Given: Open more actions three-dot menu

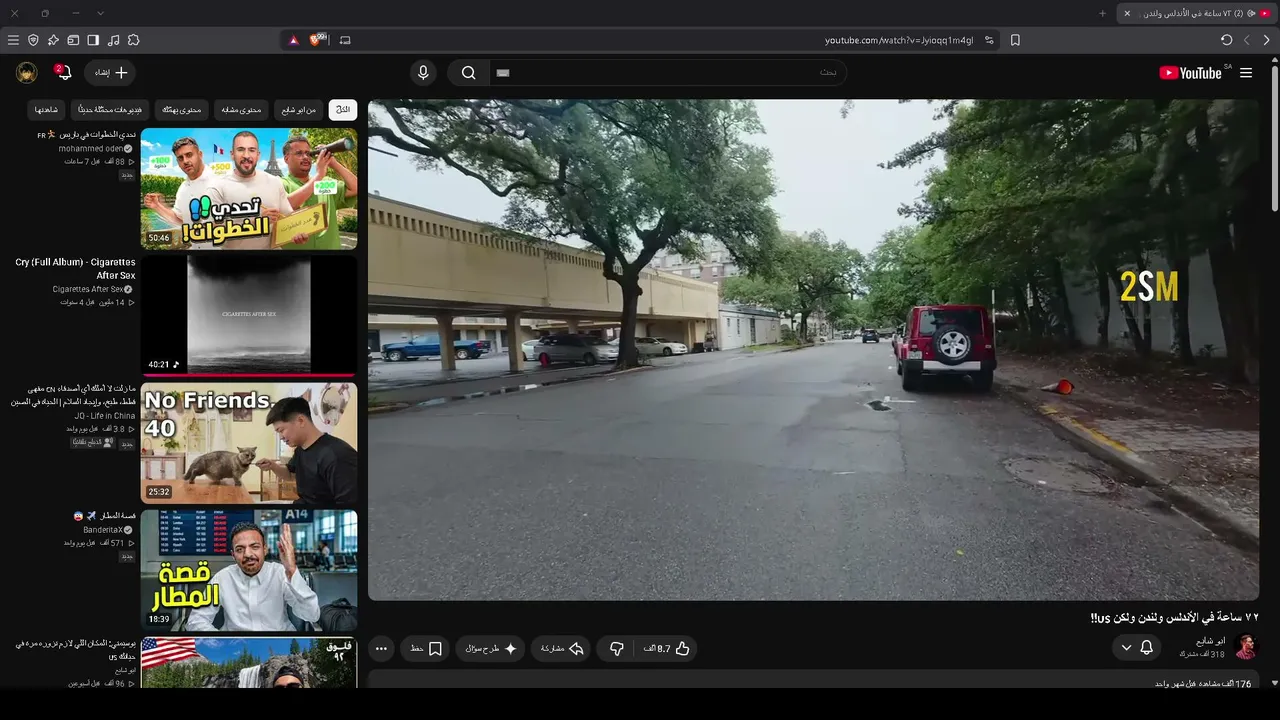Looking at the screenshot, I should click(x=381, y=648).
